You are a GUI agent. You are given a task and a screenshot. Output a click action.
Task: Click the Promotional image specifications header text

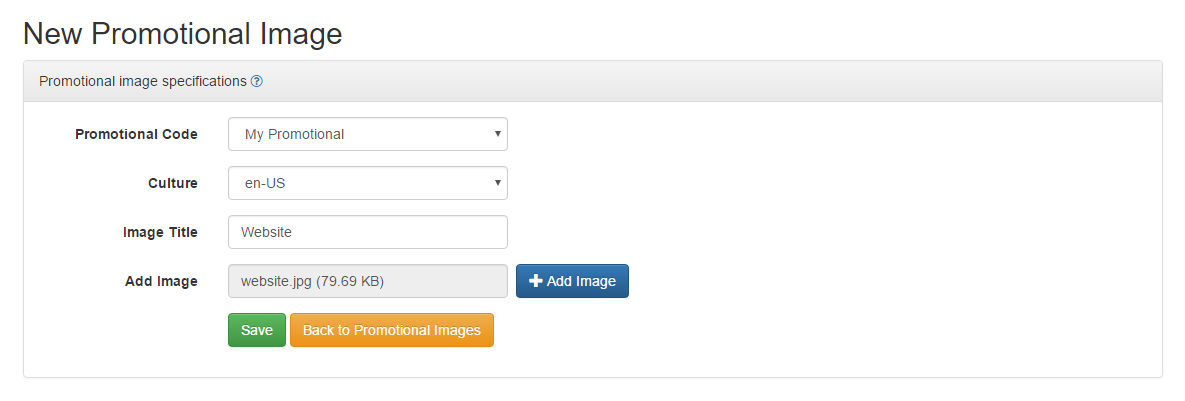coord(143,82)
